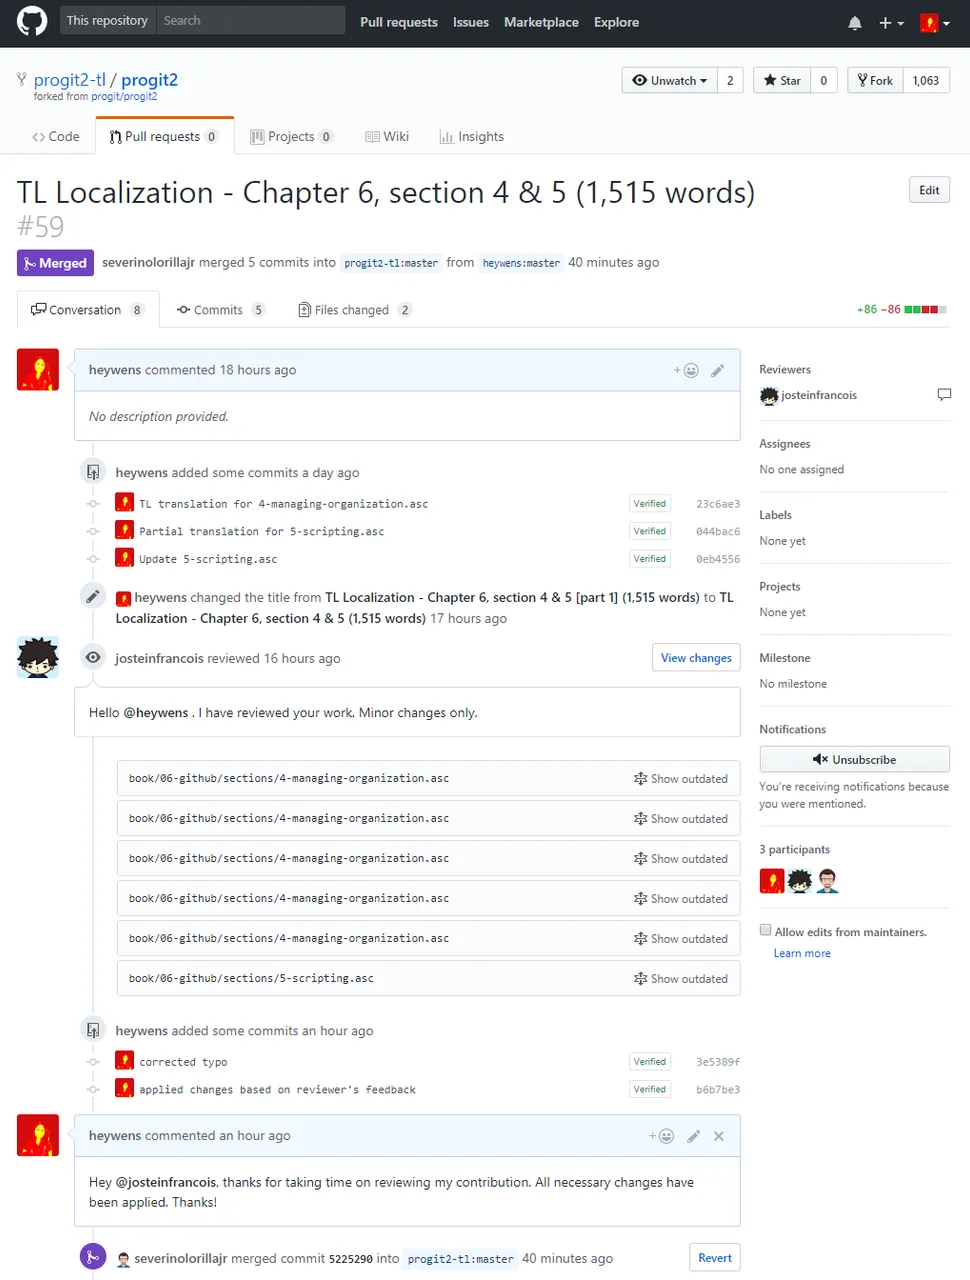Open the Wiki tab
The height and width of the screenshot is (1280, 970).
coord(387,136)
